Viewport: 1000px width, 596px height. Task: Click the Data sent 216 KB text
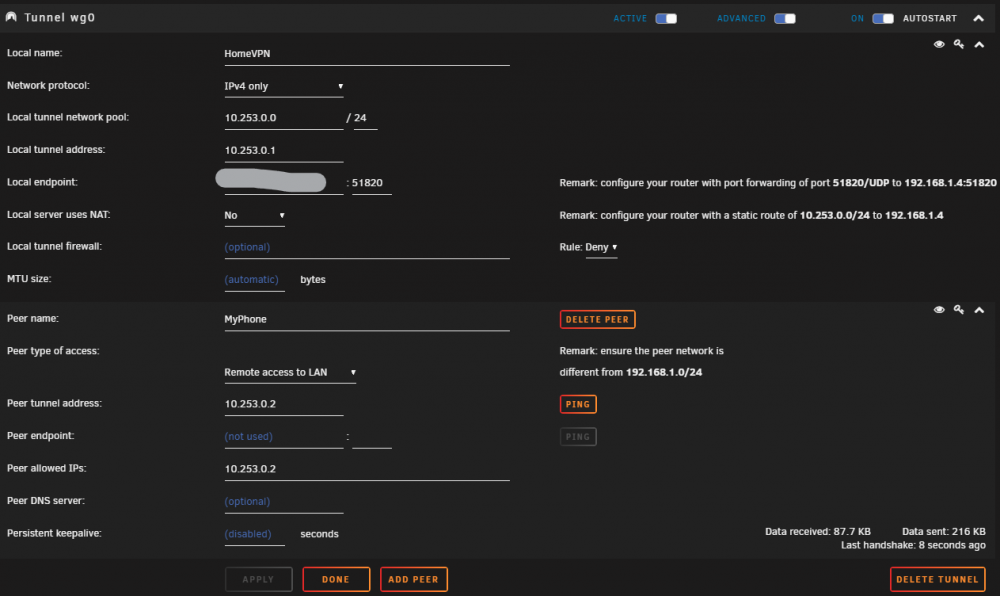click(x=943, y=532)
